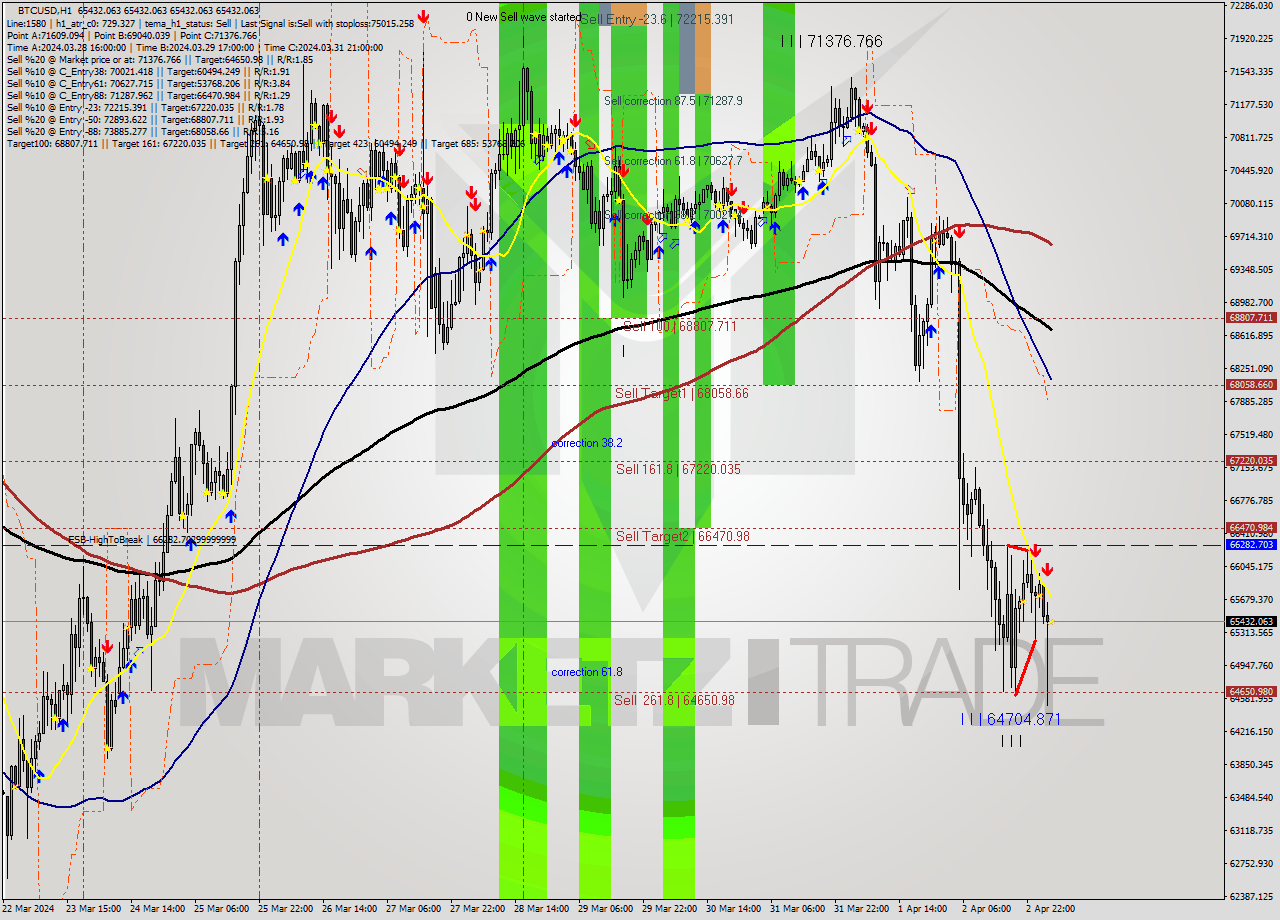
Task: Click the 66045.170 price axis value
Action: pos(1251,567)
